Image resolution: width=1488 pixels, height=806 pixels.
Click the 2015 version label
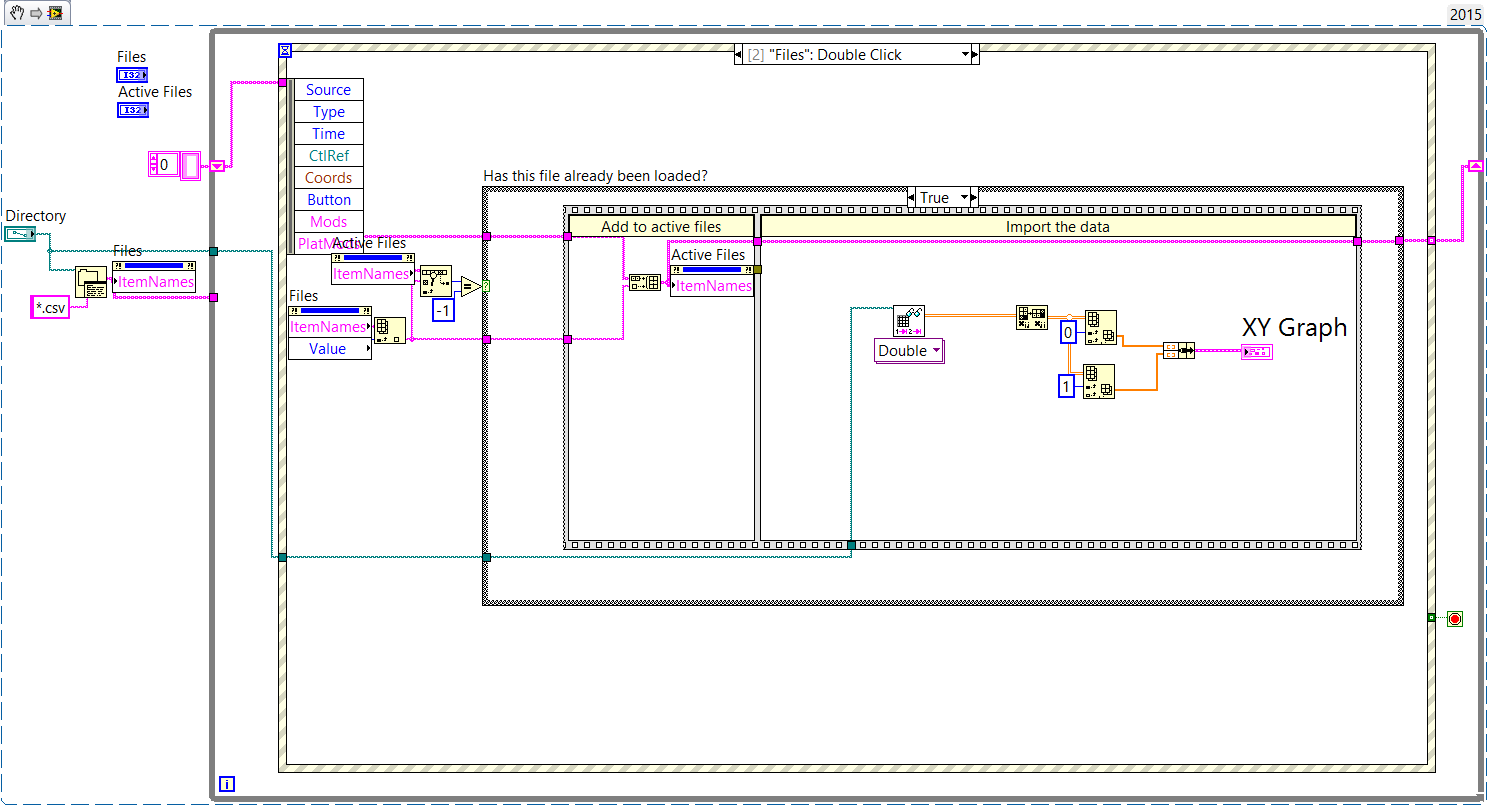click(x=1465, y=14)
